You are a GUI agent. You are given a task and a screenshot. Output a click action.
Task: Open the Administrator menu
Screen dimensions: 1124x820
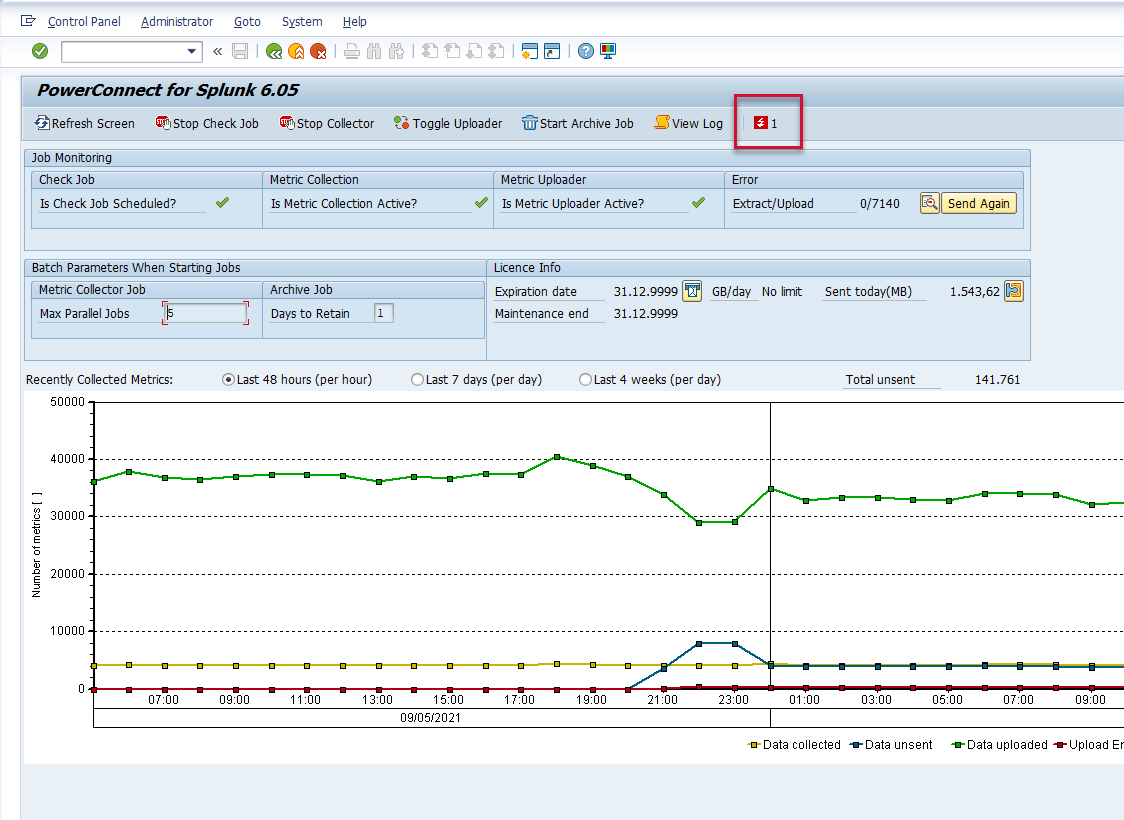[176, 21]
